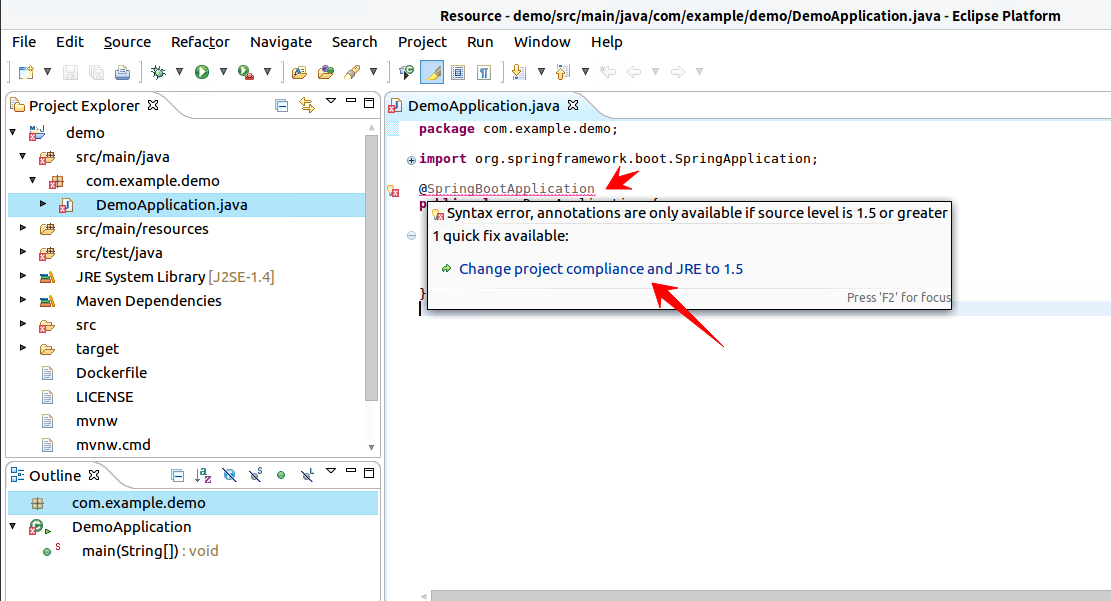Viewport: 1111px width, 601px height.
Task: Toggle Mark Occurrences highlighter button
Action: pyautogui.click(x=432, y=72)
